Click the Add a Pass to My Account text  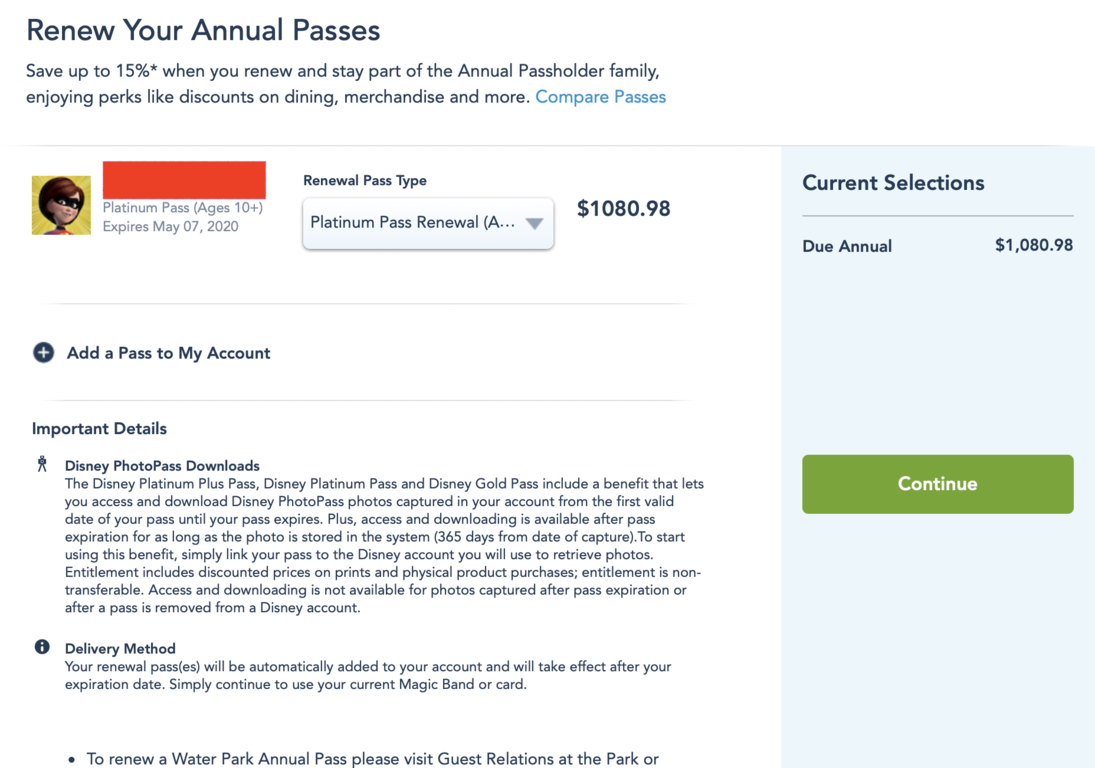168,353
